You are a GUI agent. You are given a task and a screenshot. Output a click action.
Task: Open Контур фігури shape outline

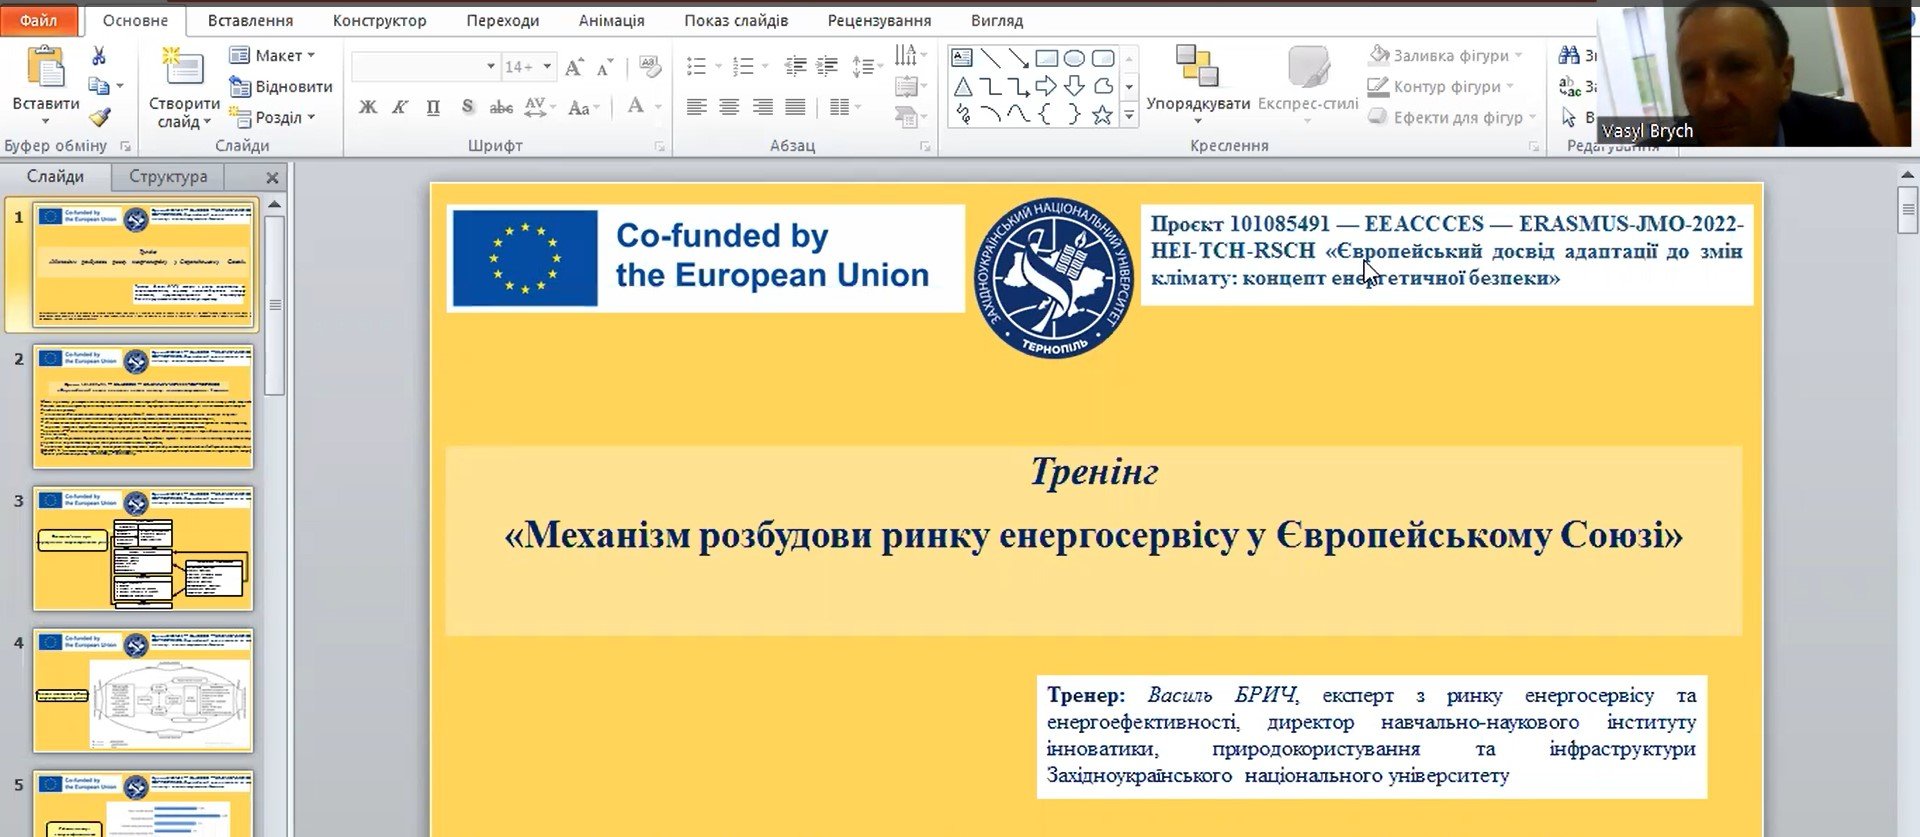coord(1441,86)
